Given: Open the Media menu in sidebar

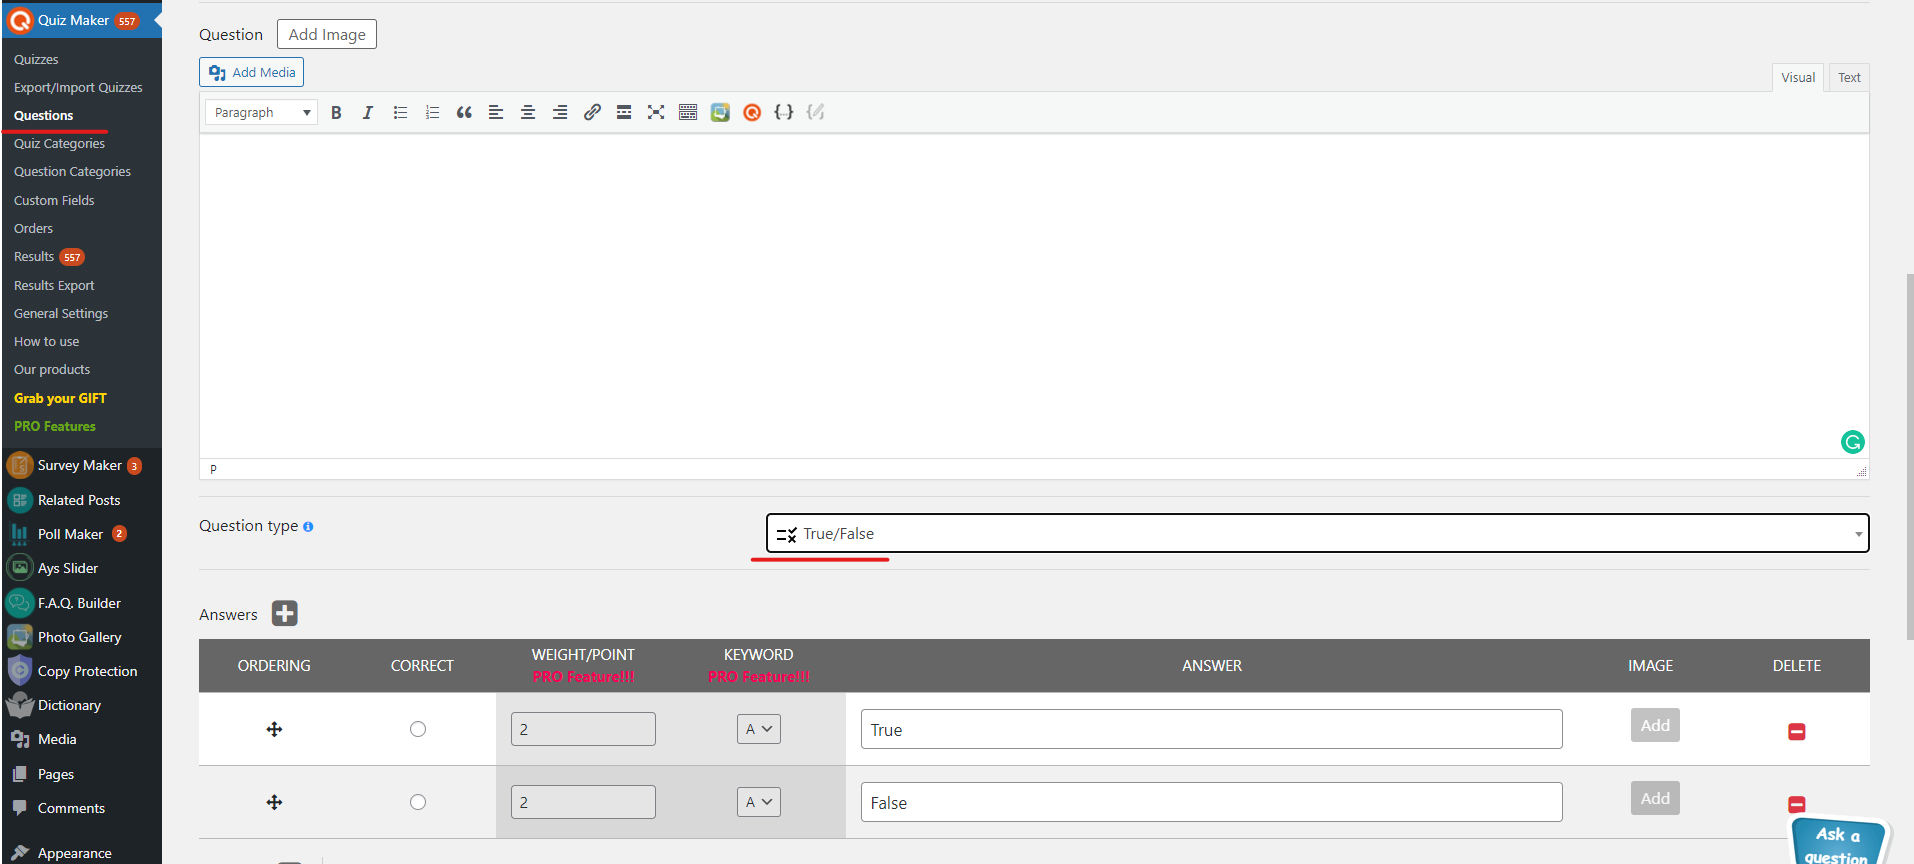Looking at the screenshot, I should 57,739.
